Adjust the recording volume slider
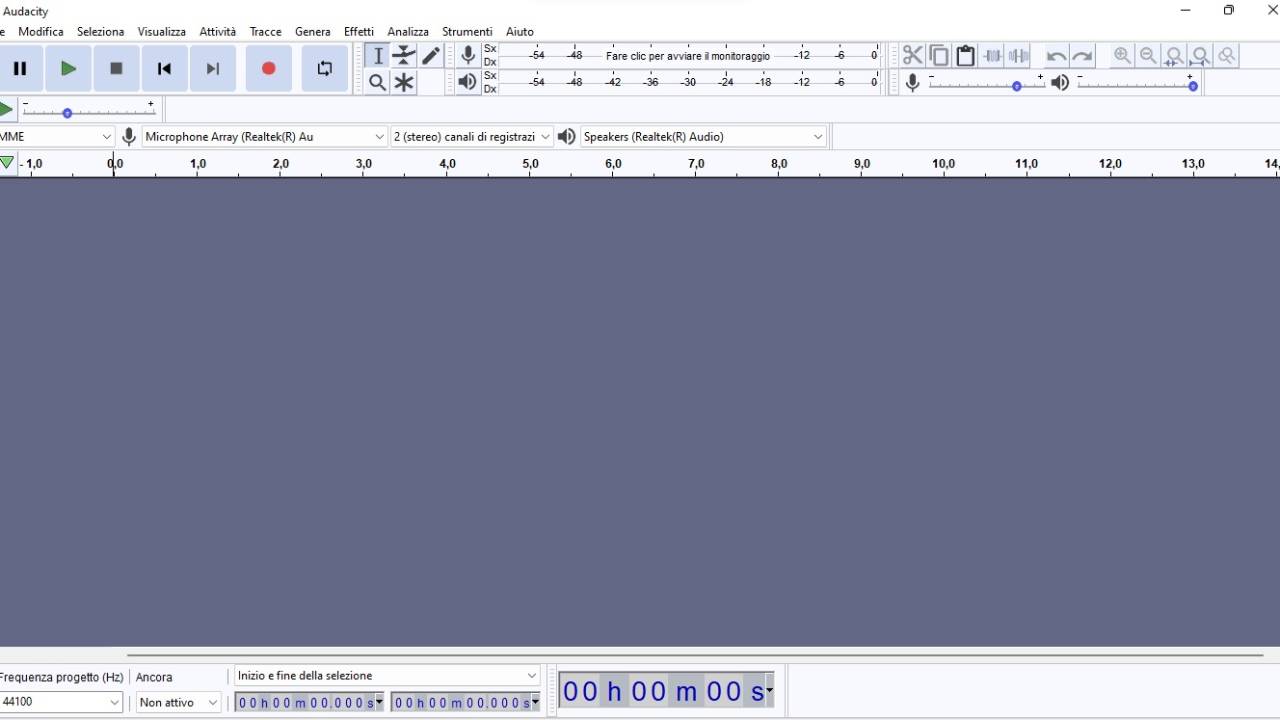1280x720 pixels. [x=1016, y=86]
